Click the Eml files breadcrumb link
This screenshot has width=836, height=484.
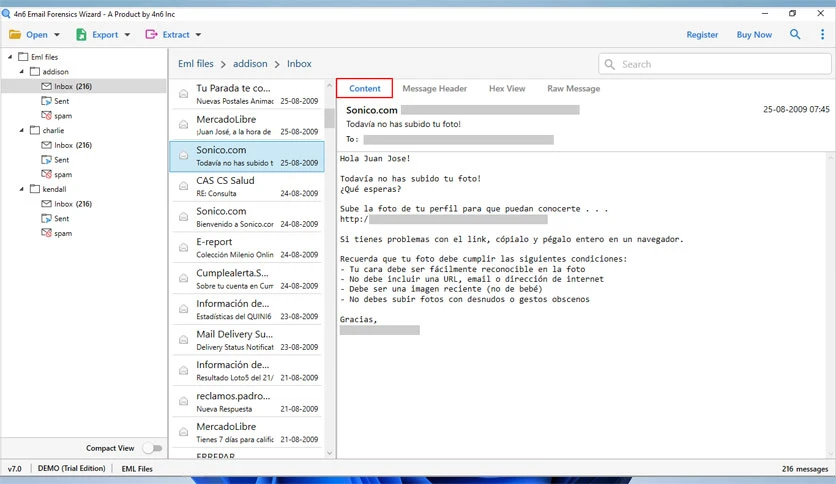(196, 63)
